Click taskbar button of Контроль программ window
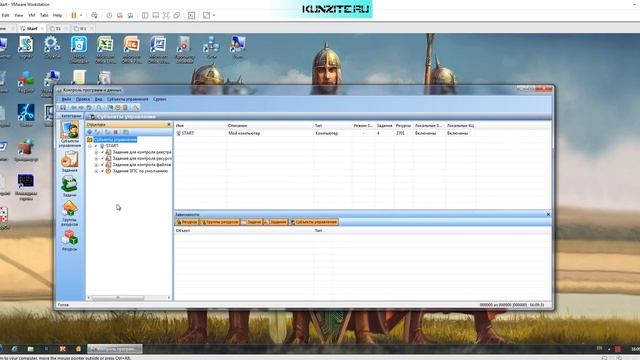This screenshot has width=640, height=360. click(115, 349)
